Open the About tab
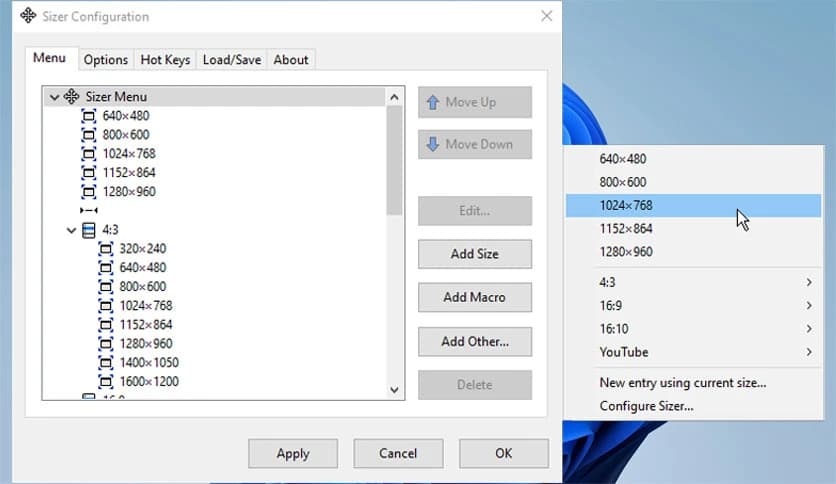 (x=291, y=60)
